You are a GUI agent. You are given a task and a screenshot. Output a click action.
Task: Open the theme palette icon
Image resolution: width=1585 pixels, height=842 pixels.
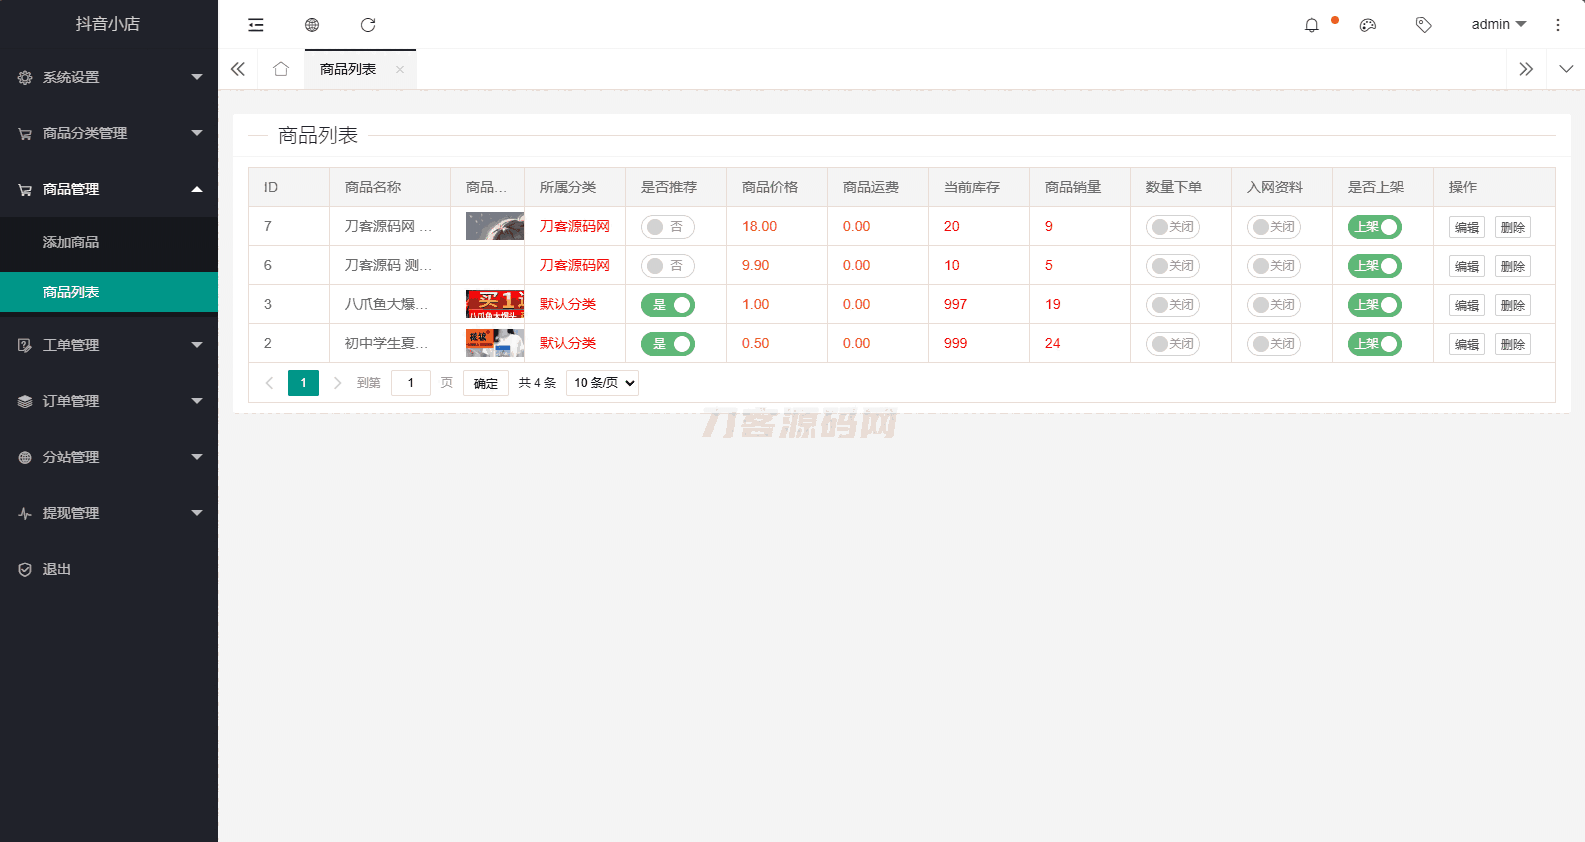coord(1368,25)
